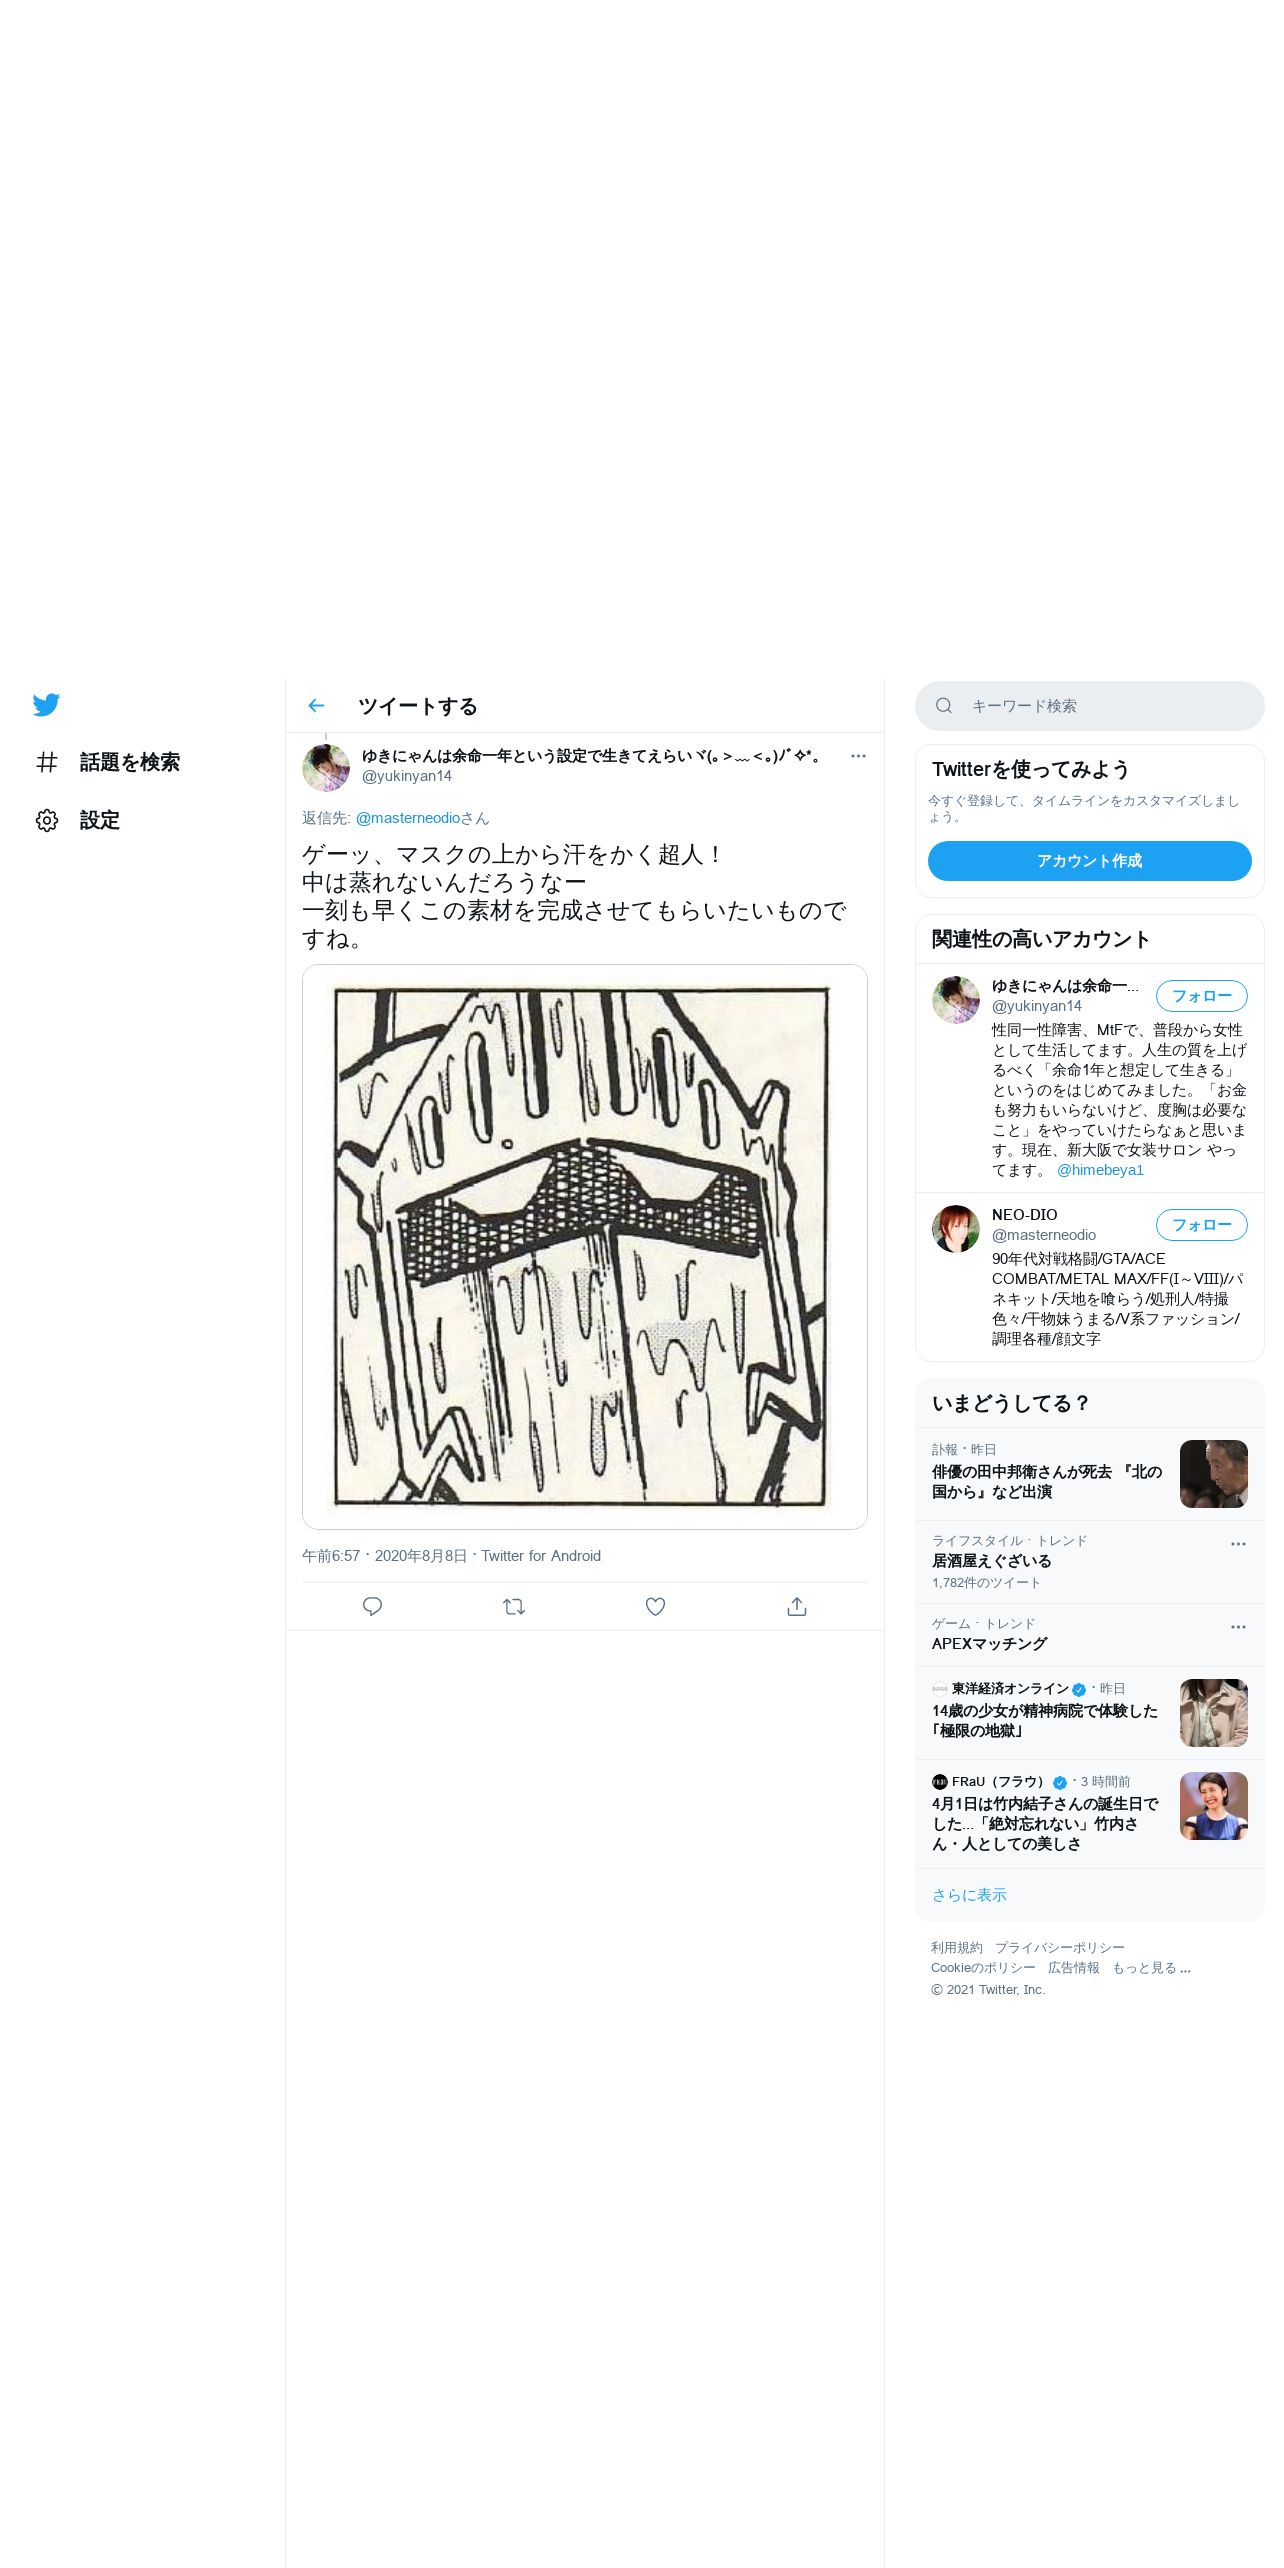1284x2568 pixels.
Task: Open the 田中邦衛 news story thumbnail
Action: [x=1214, y=1474]
